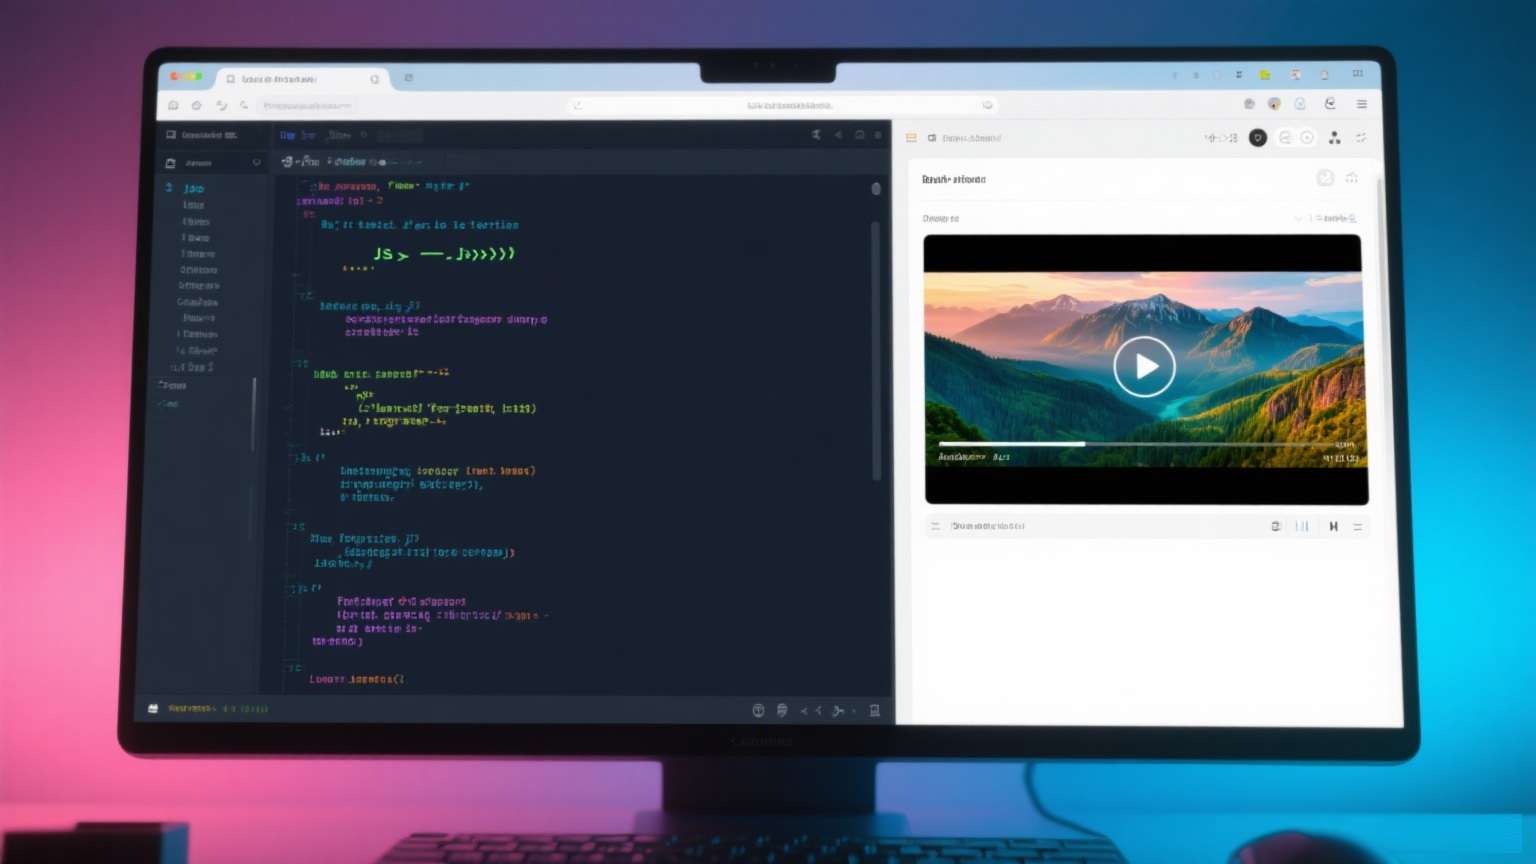
Task: Click the video play button
Action: (1144, 367)
